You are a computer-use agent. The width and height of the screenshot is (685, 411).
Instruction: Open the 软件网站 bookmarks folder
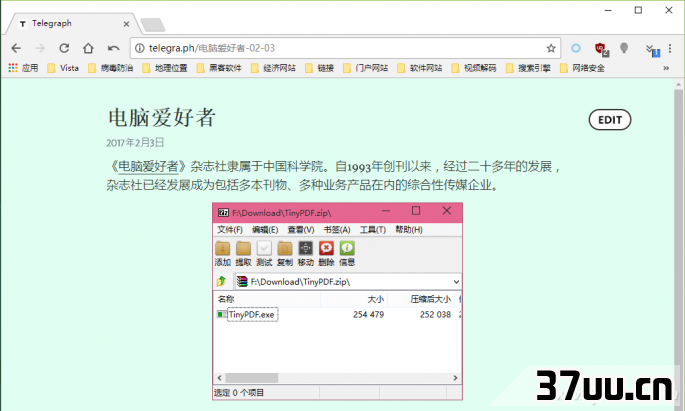coord(420,68)
